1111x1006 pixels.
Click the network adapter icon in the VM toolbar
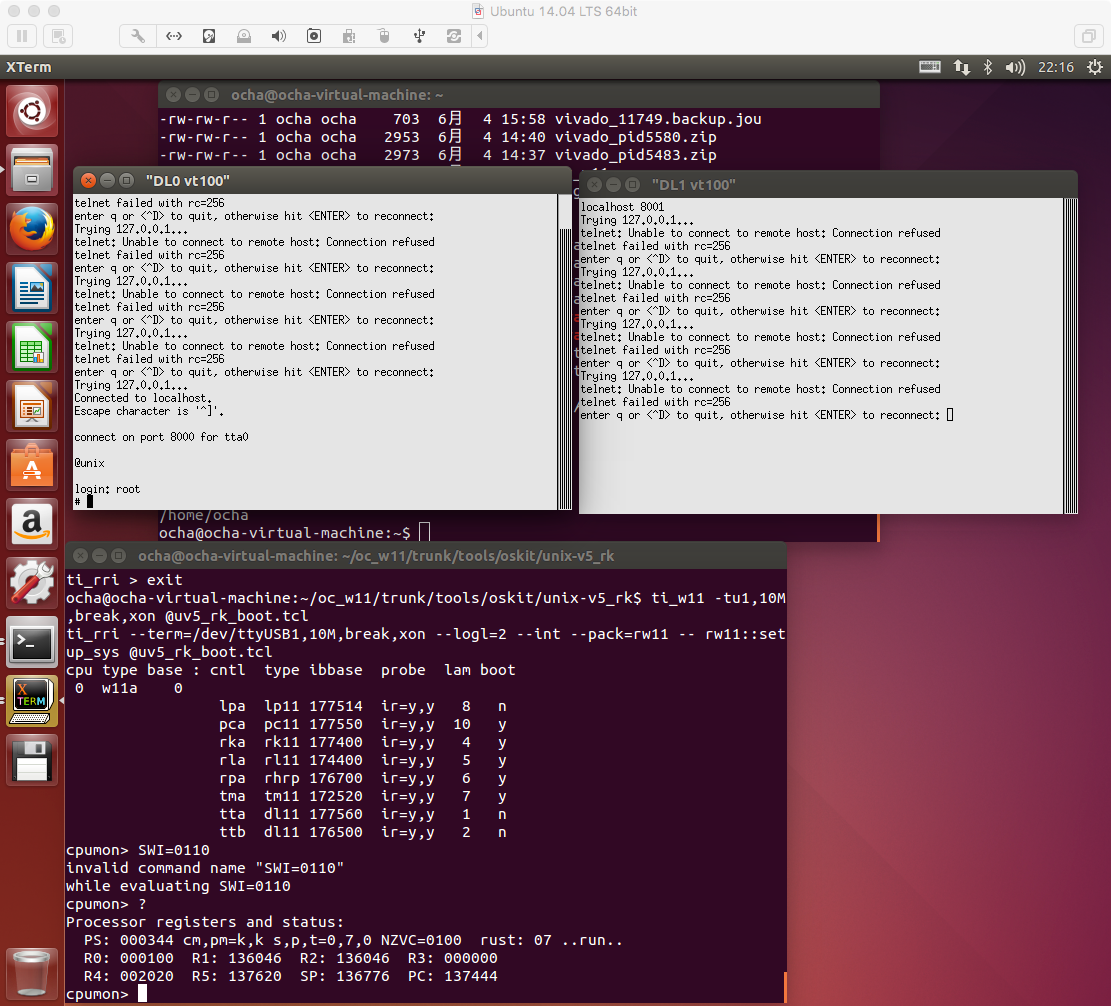tap(173, 36)
